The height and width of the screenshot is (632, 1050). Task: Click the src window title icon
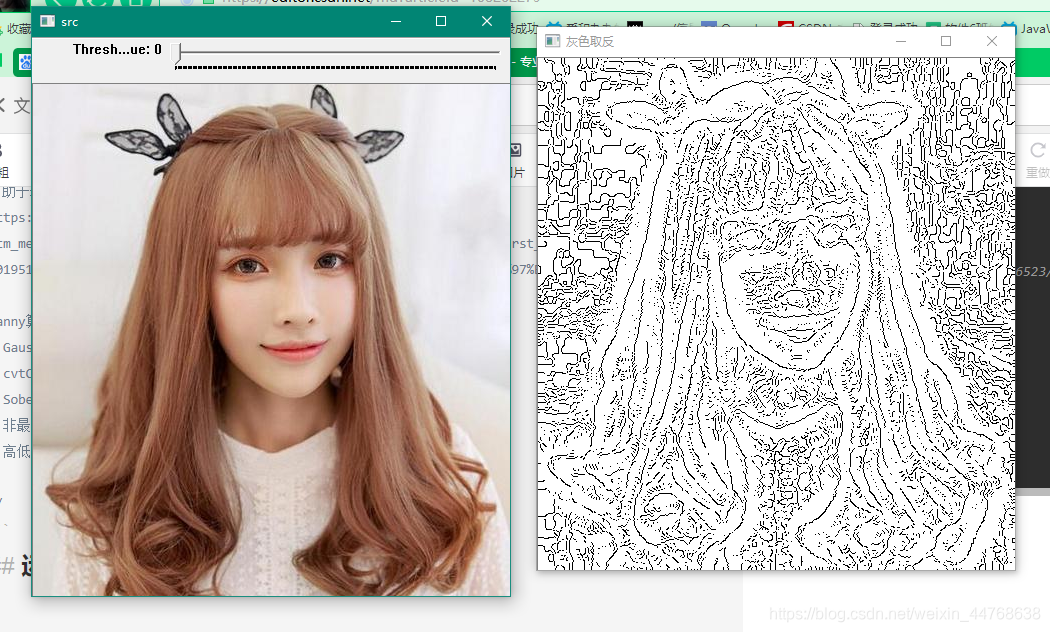(x=48, y=21)
